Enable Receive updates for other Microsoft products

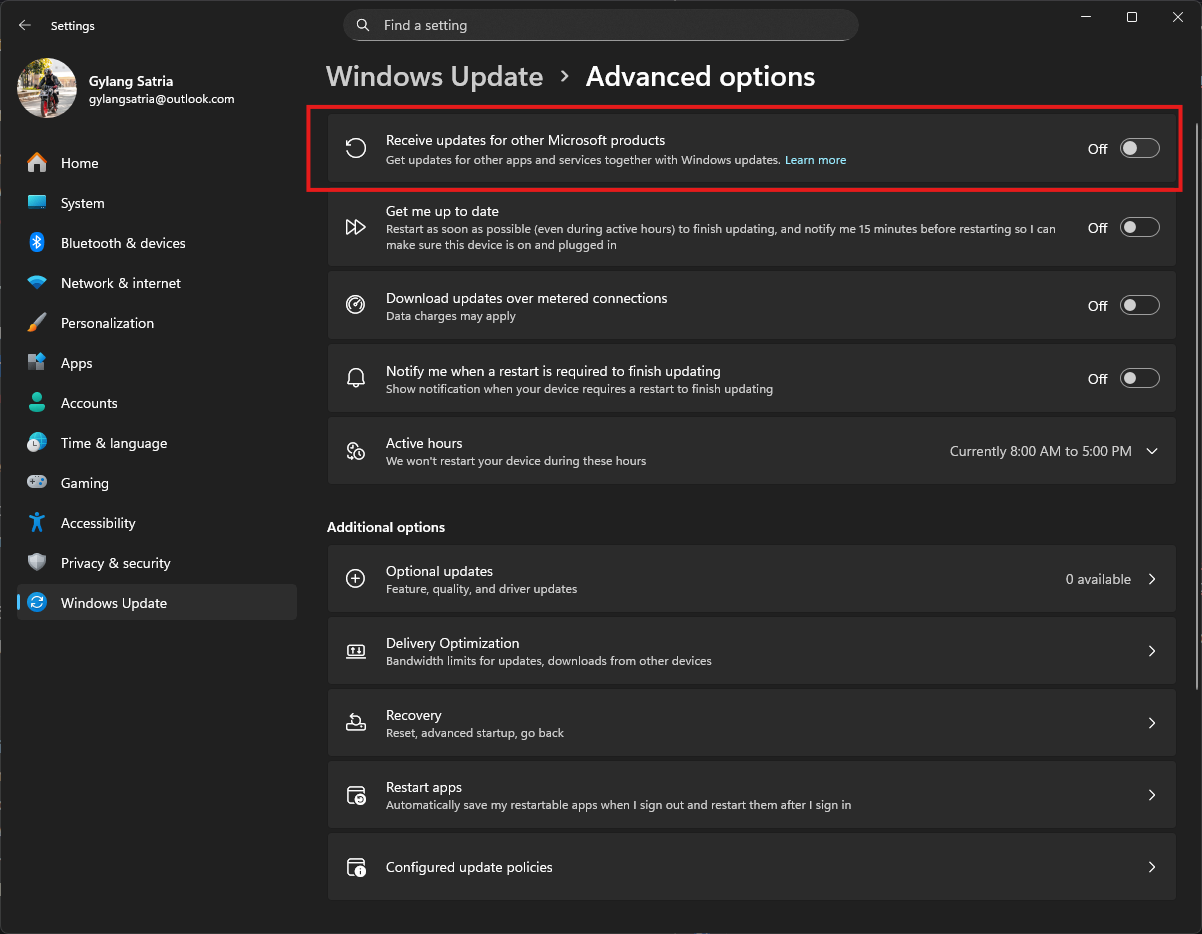click(x=1139, y=149)
